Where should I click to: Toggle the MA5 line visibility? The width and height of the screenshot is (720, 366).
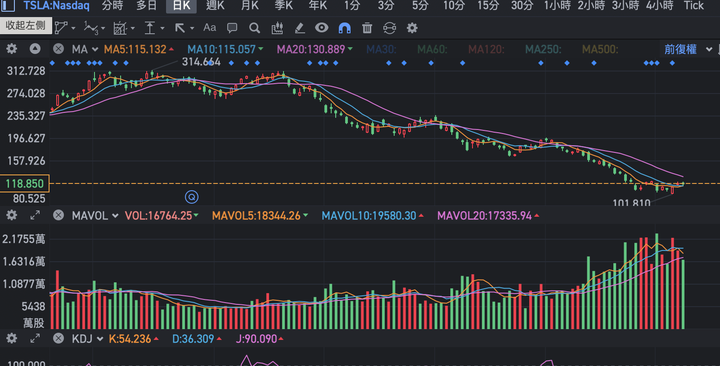click(x=139, y=49)
